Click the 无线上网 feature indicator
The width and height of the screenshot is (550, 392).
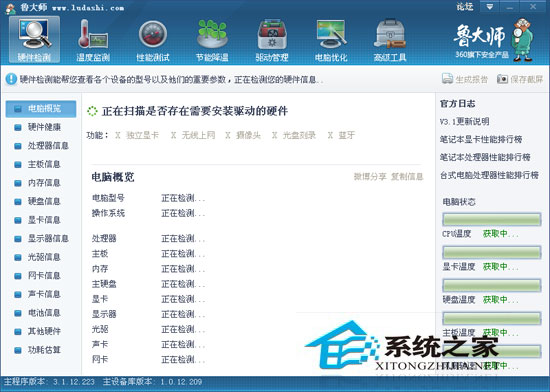[x=193, y=135]
